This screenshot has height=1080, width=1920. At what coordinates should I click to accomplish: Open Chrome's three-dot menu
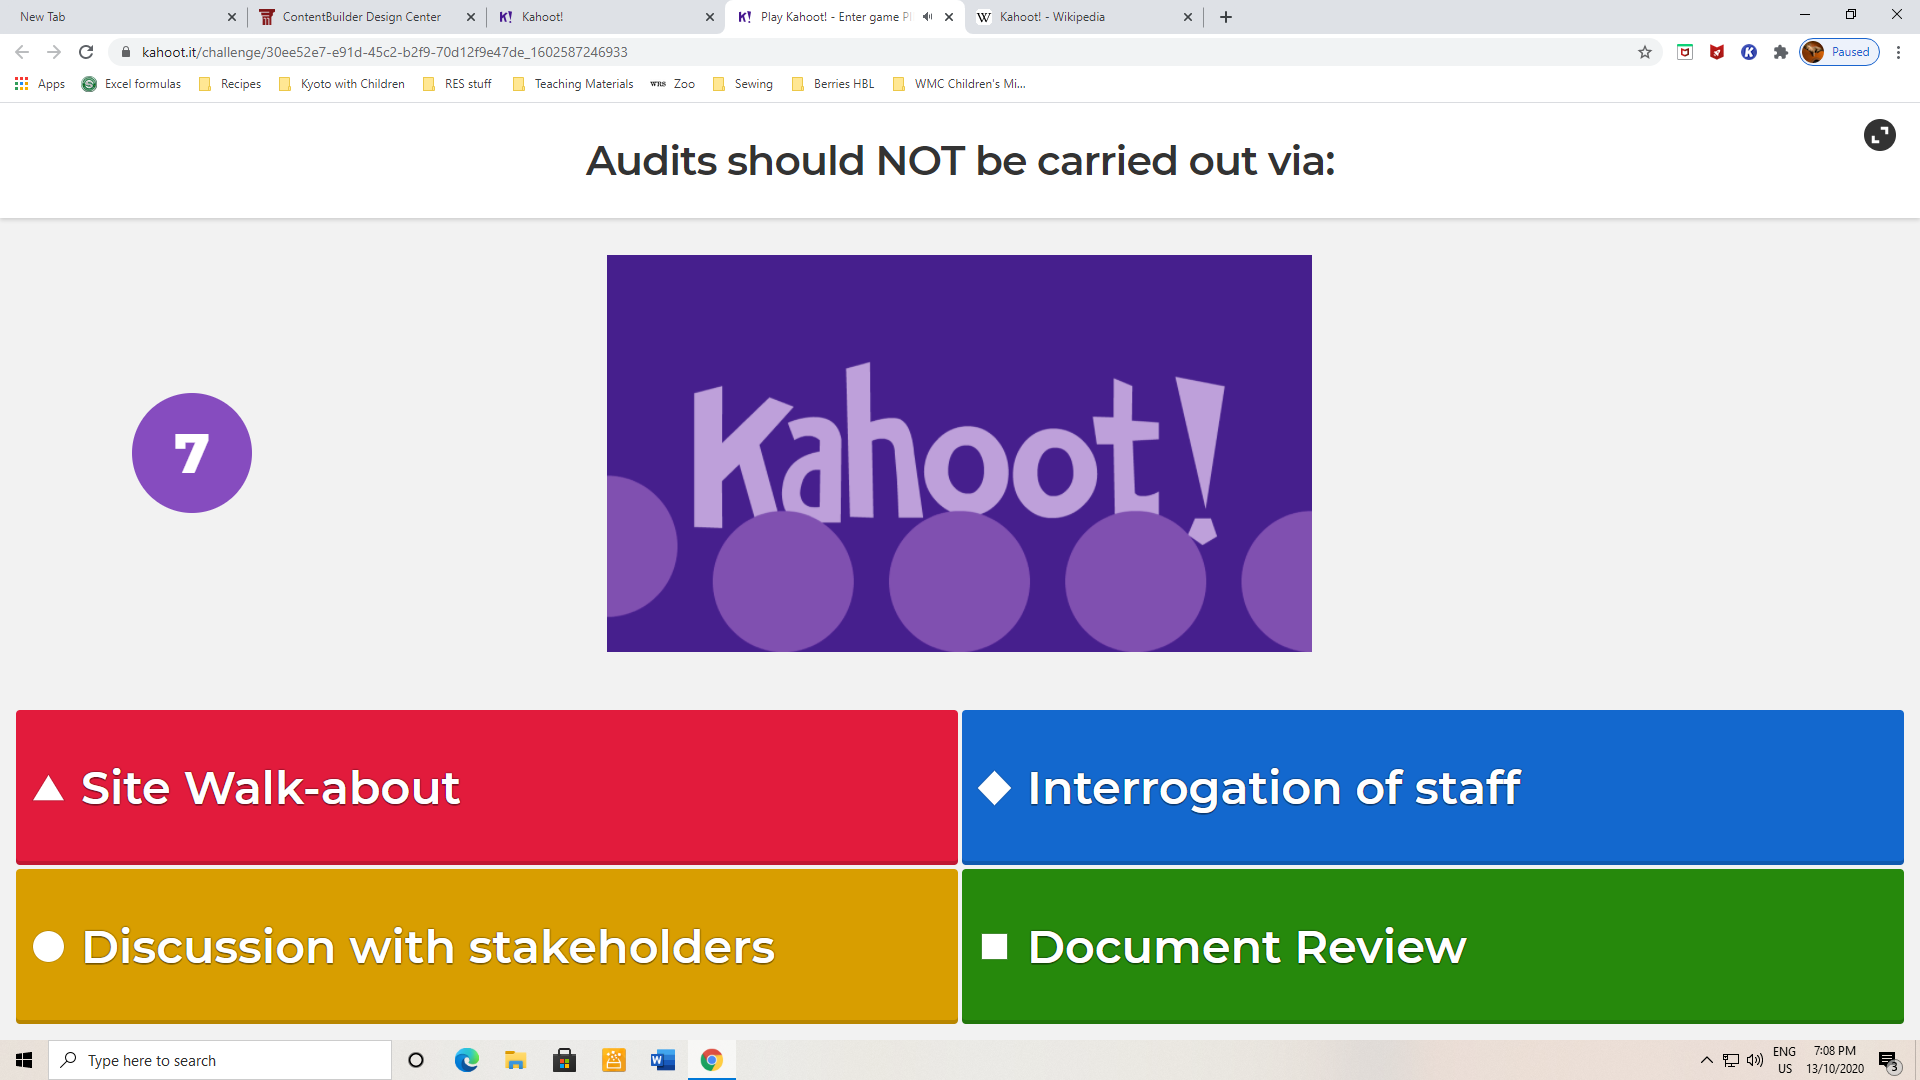point(1898,52)
